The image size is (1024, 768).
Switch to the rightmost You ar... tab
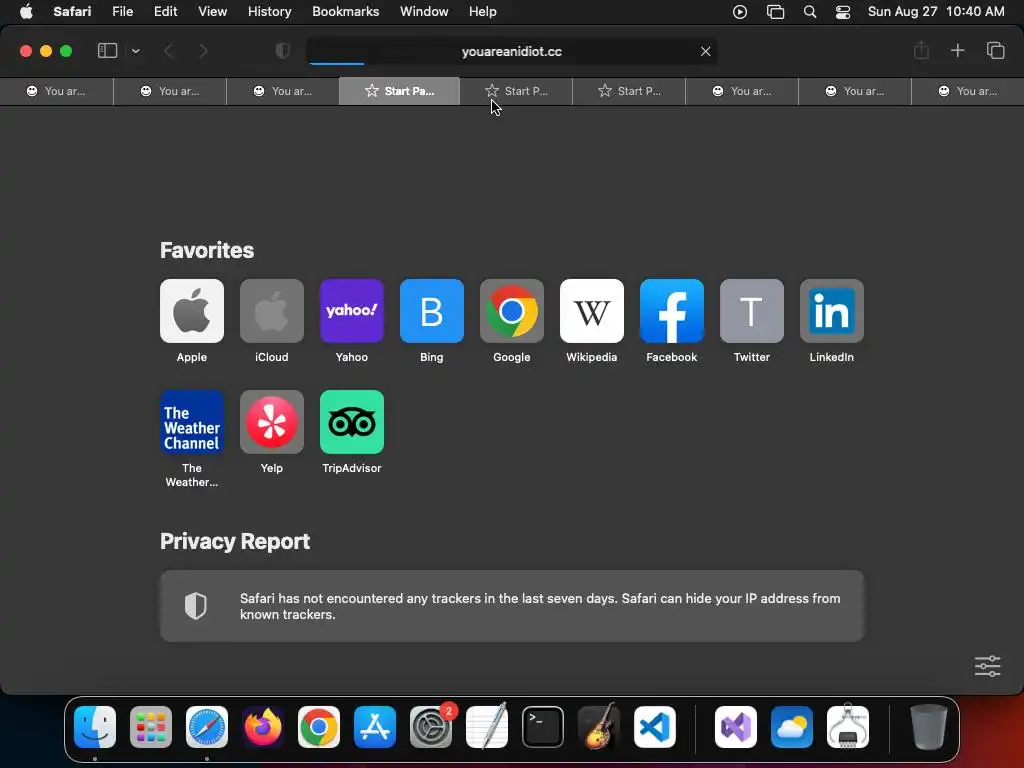(x=967, y=91)
